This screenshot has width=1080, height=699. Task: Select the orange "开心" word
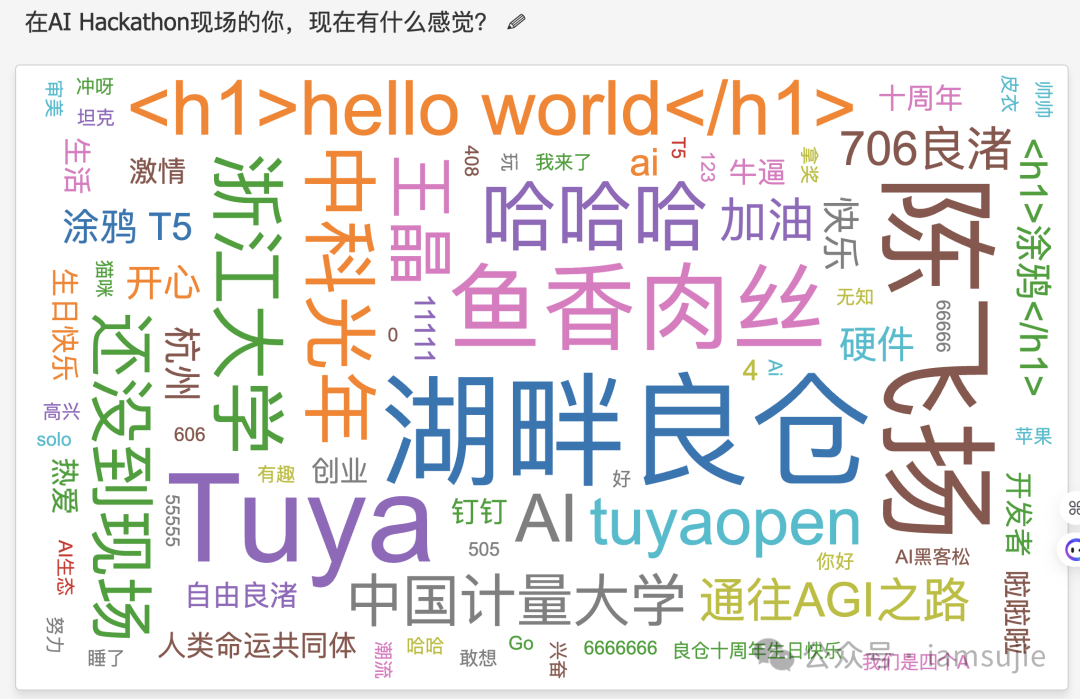(x=163, y=284)
